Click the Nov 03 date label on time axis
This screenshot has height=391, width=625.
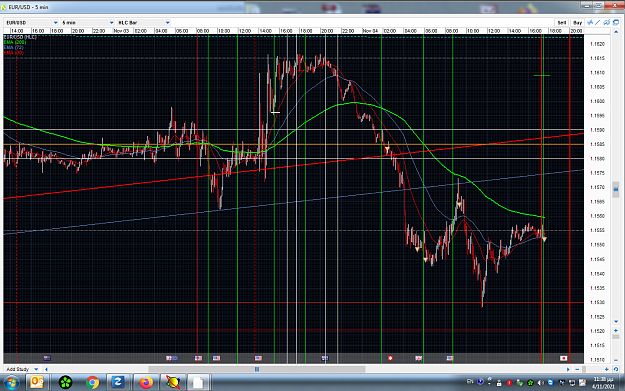[x=121, y=31]
